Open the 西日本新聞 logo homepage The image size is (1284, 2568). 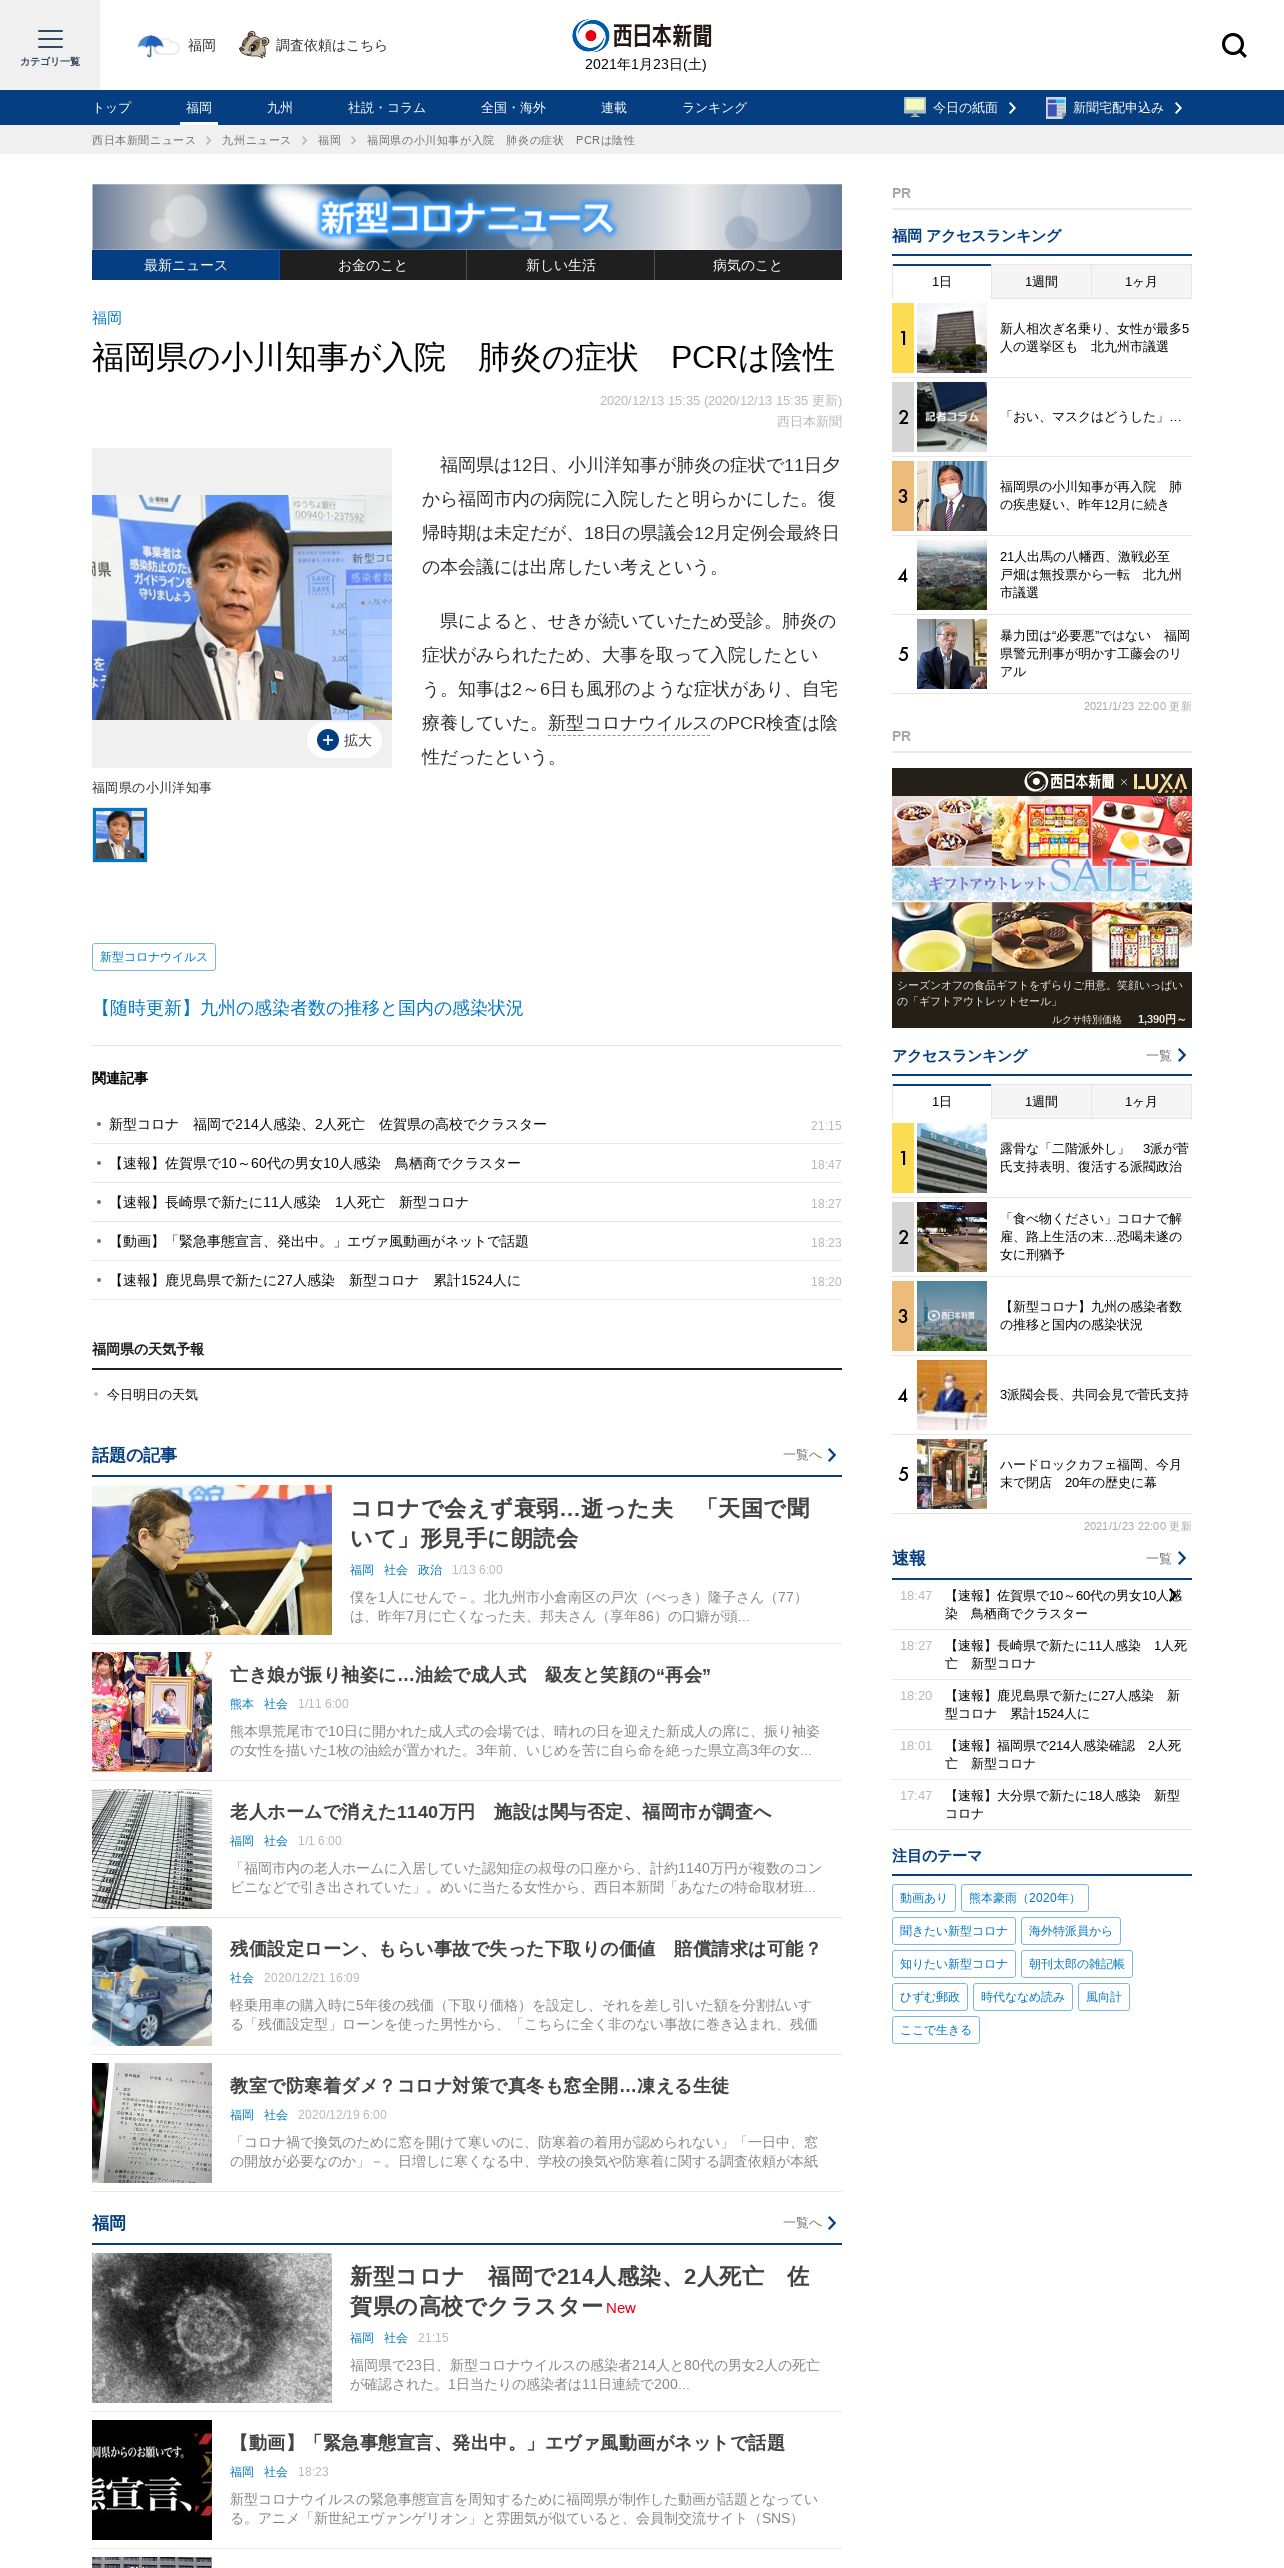pyautogui.click(x=642, y=36)
